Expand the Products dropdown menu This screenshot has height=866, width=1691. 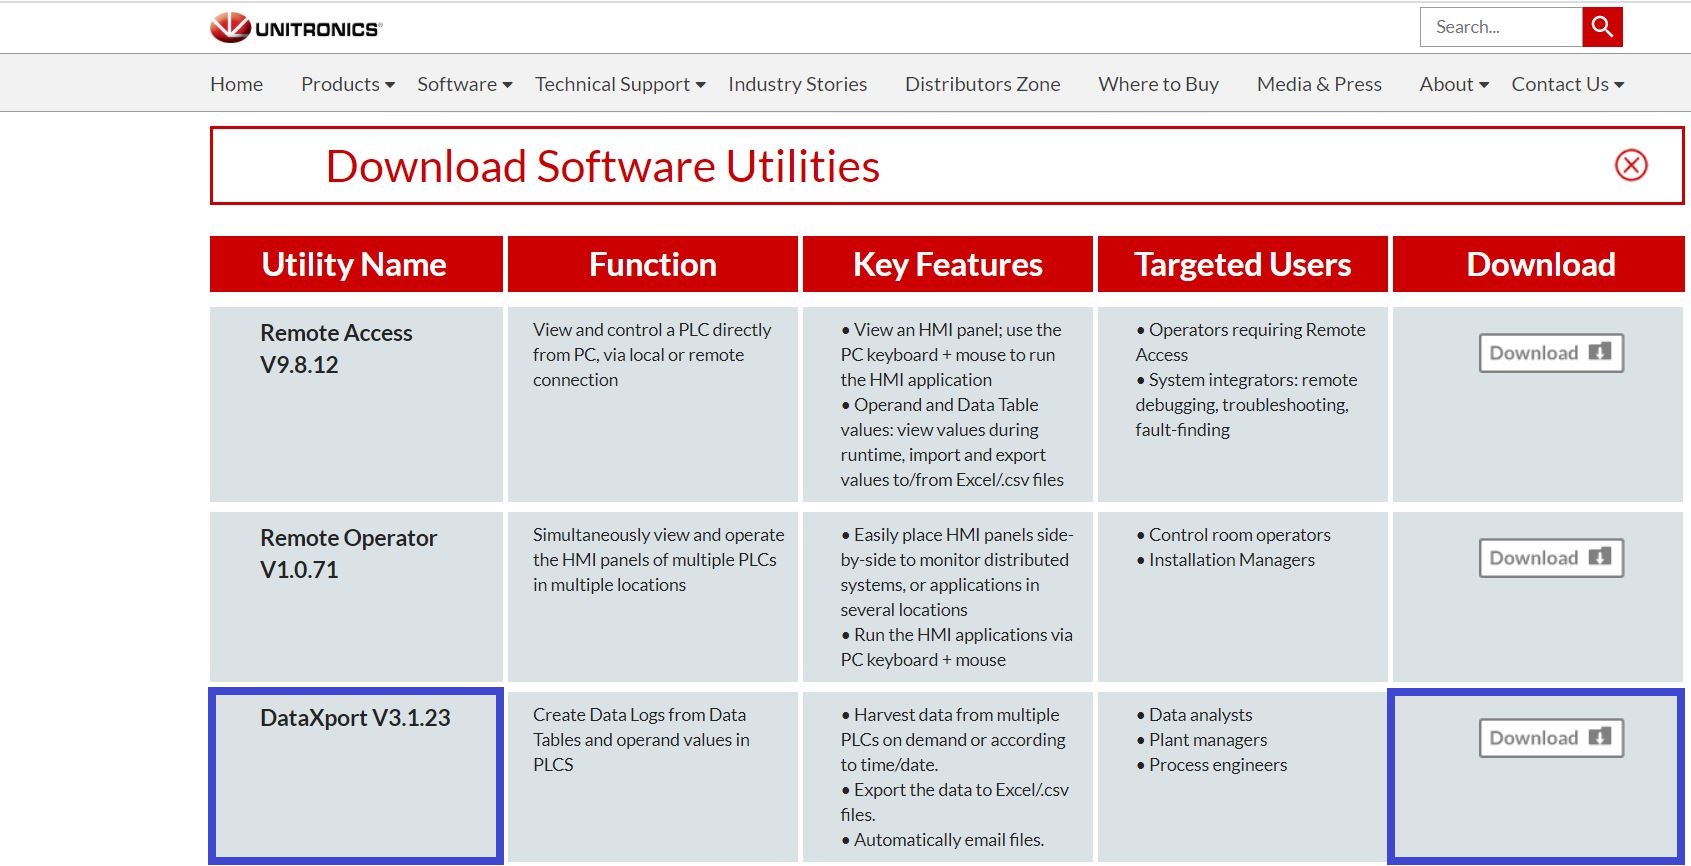(348, 84)
